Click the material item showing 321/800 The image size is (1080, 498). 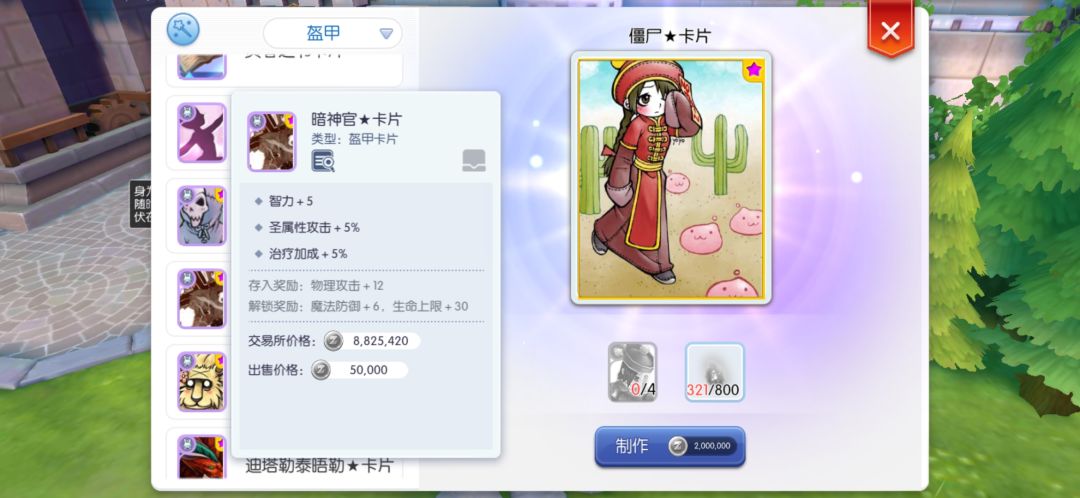point(714,372)
